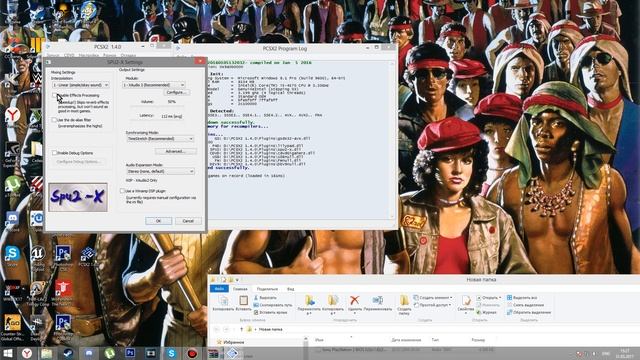
Task: Click the Вырезать scissors item
Action: tap(265, 298)
